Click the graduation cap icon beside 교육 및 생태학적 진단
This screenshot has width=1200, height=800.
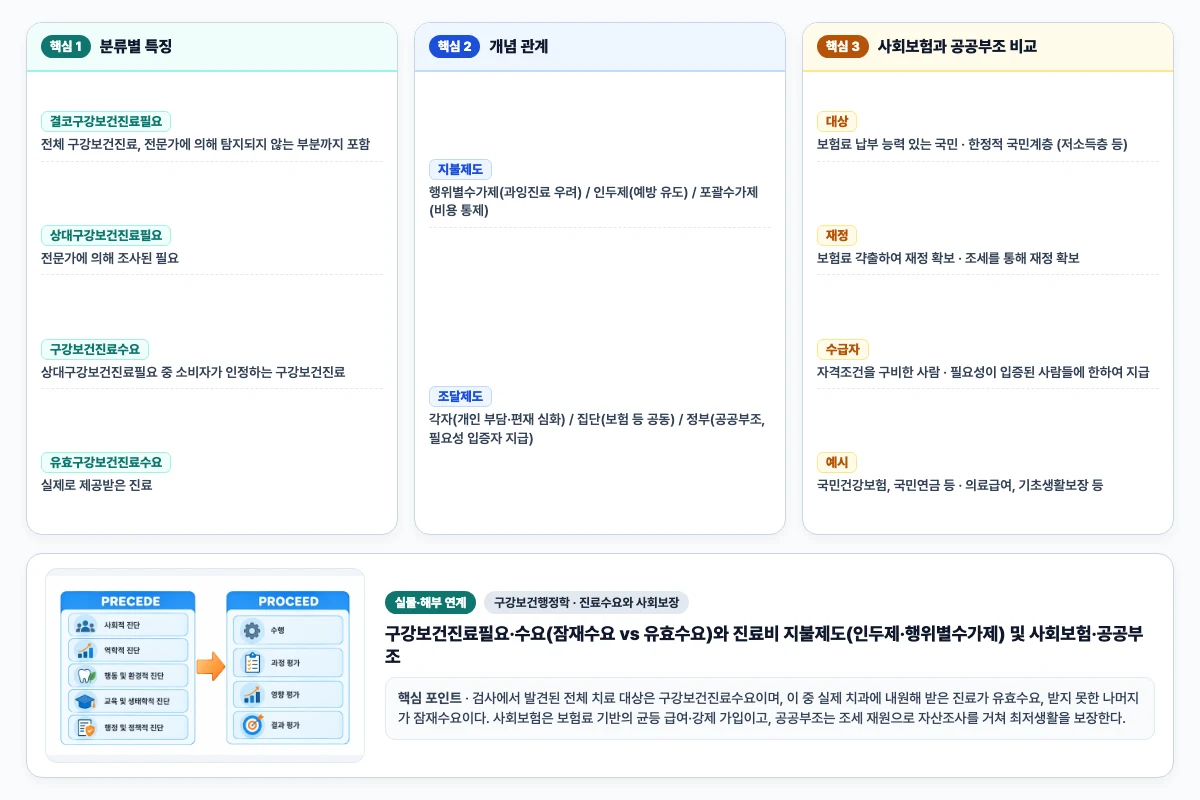[x=85, y=702]
